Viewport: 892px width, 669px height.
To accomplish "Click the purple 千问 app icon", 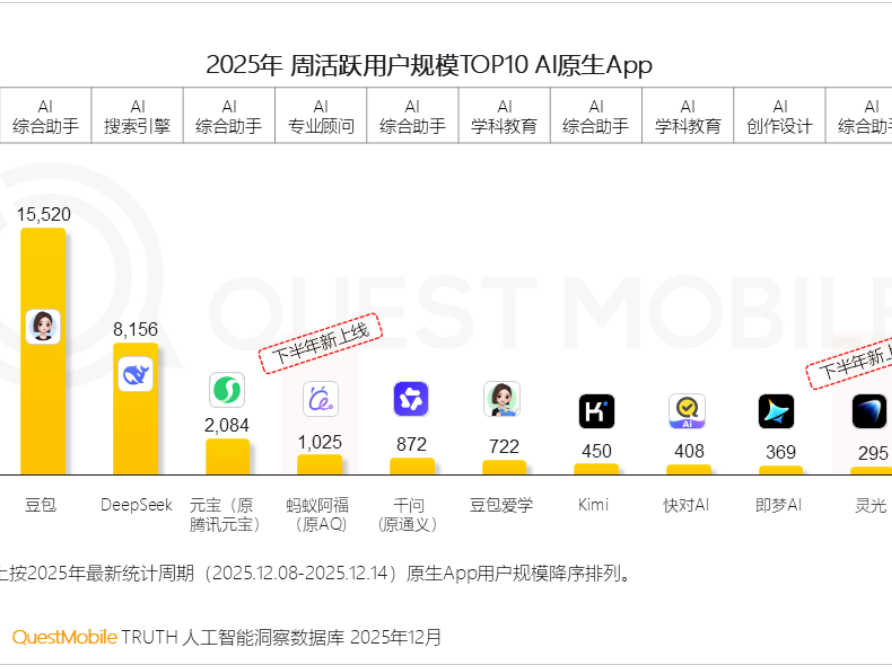I will pos(412,400).
